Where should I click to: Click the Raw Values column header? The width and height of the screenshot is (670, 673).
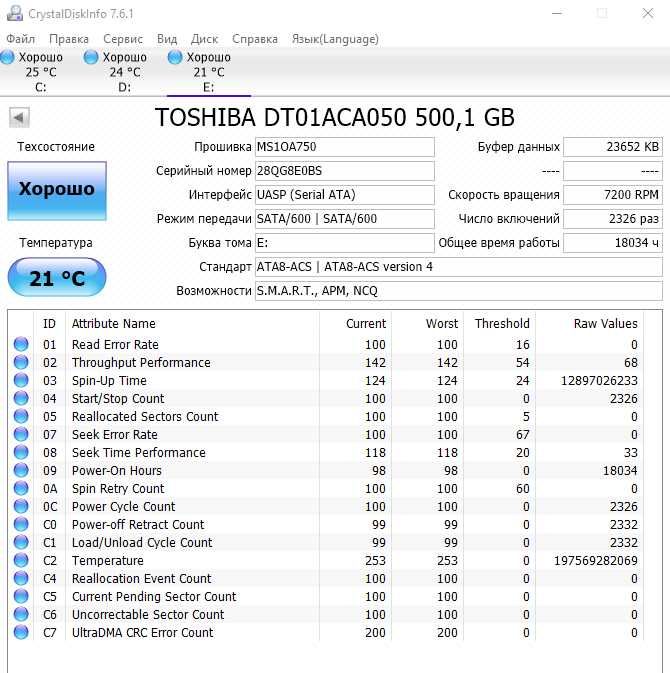pos(606,324)
